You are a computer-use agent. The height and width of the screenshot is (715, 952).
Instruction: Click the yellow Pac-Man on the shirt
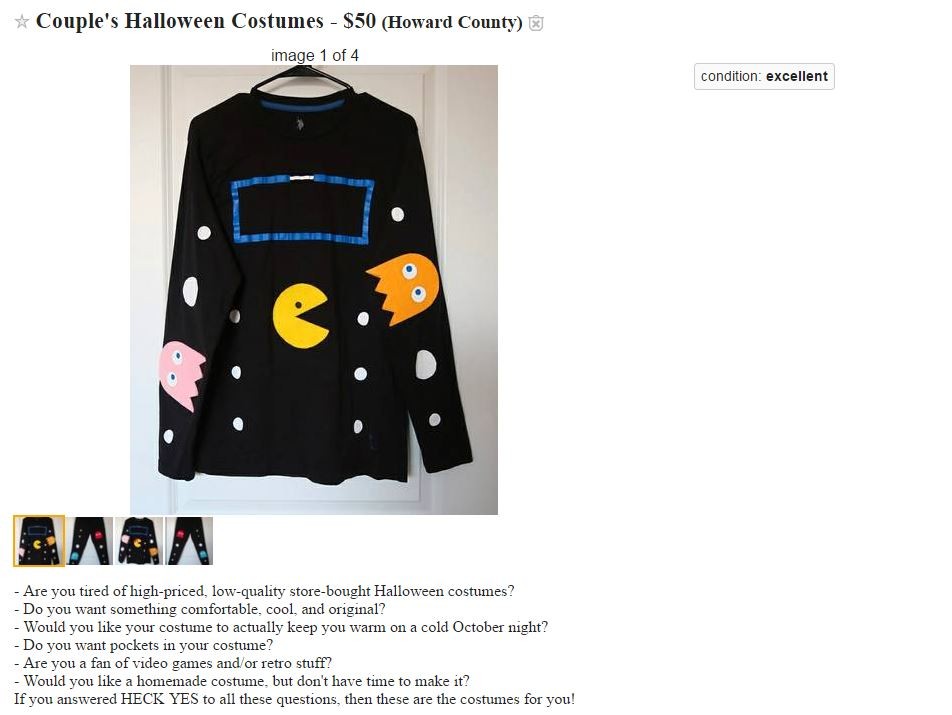pyautogui.click(x=301, y=316)
